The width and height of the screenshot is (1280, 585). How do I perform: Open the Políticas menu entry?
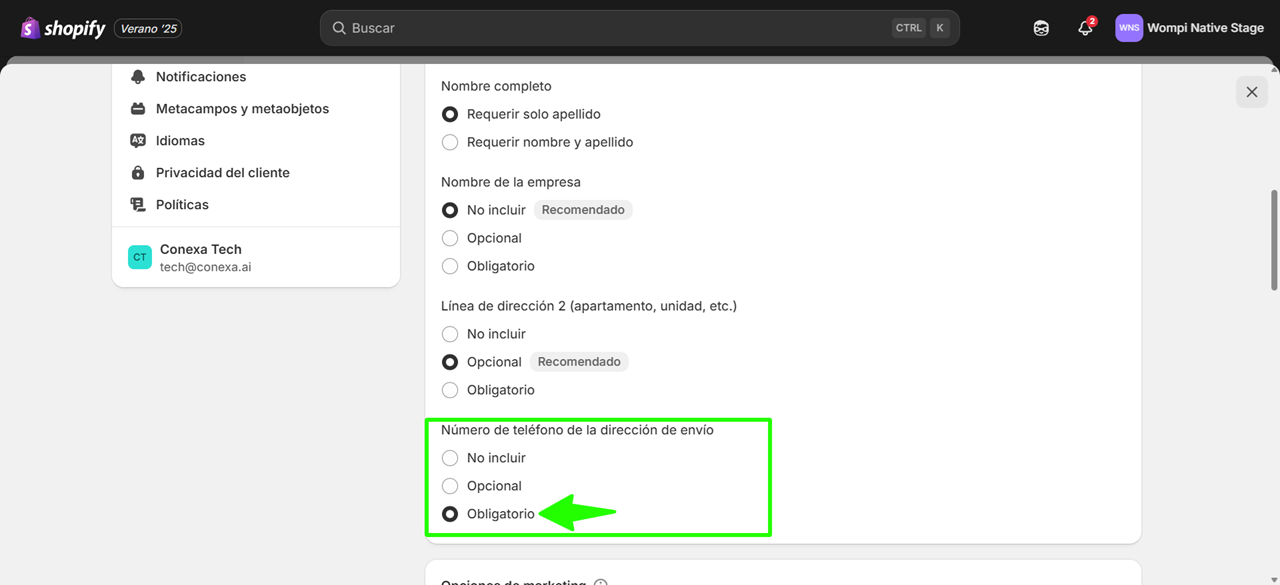(x=183, y=204)
